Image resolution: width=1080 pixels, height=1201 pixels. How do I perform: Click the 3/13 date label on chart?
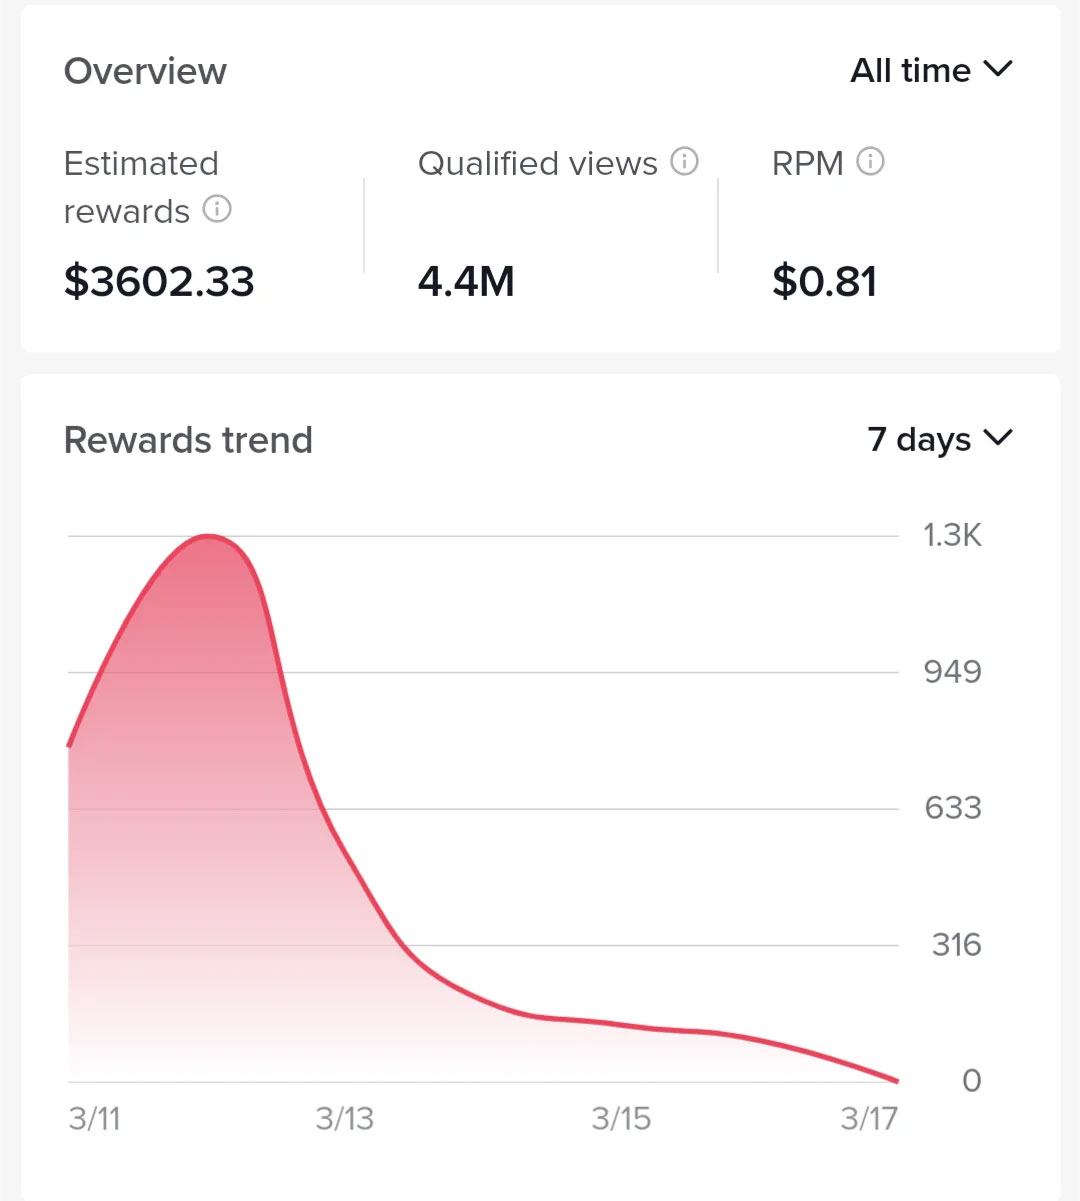point(345,1118)
